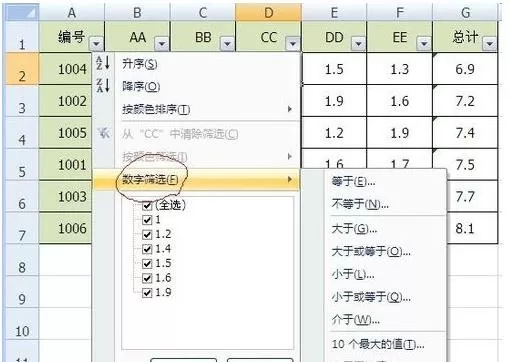The image size is (510, 362).
Task: Select row 8 header
Action: 22,260
